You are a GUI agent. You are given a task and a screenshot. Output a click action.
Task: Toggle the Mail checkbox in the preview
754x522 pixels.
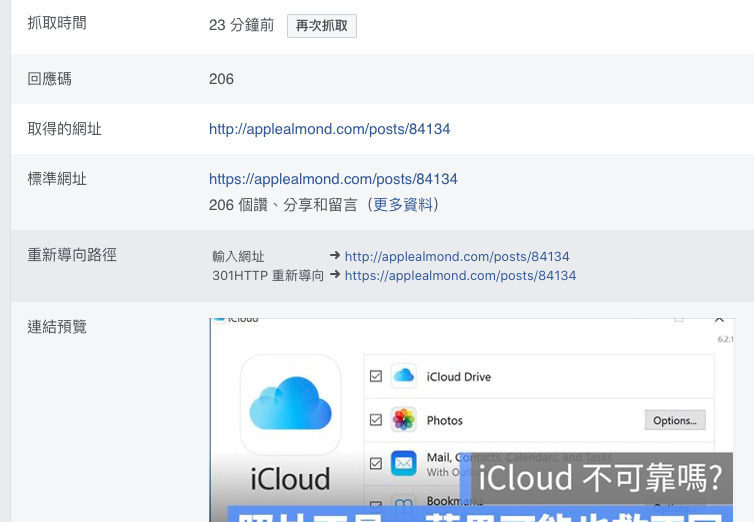point(376,463)
